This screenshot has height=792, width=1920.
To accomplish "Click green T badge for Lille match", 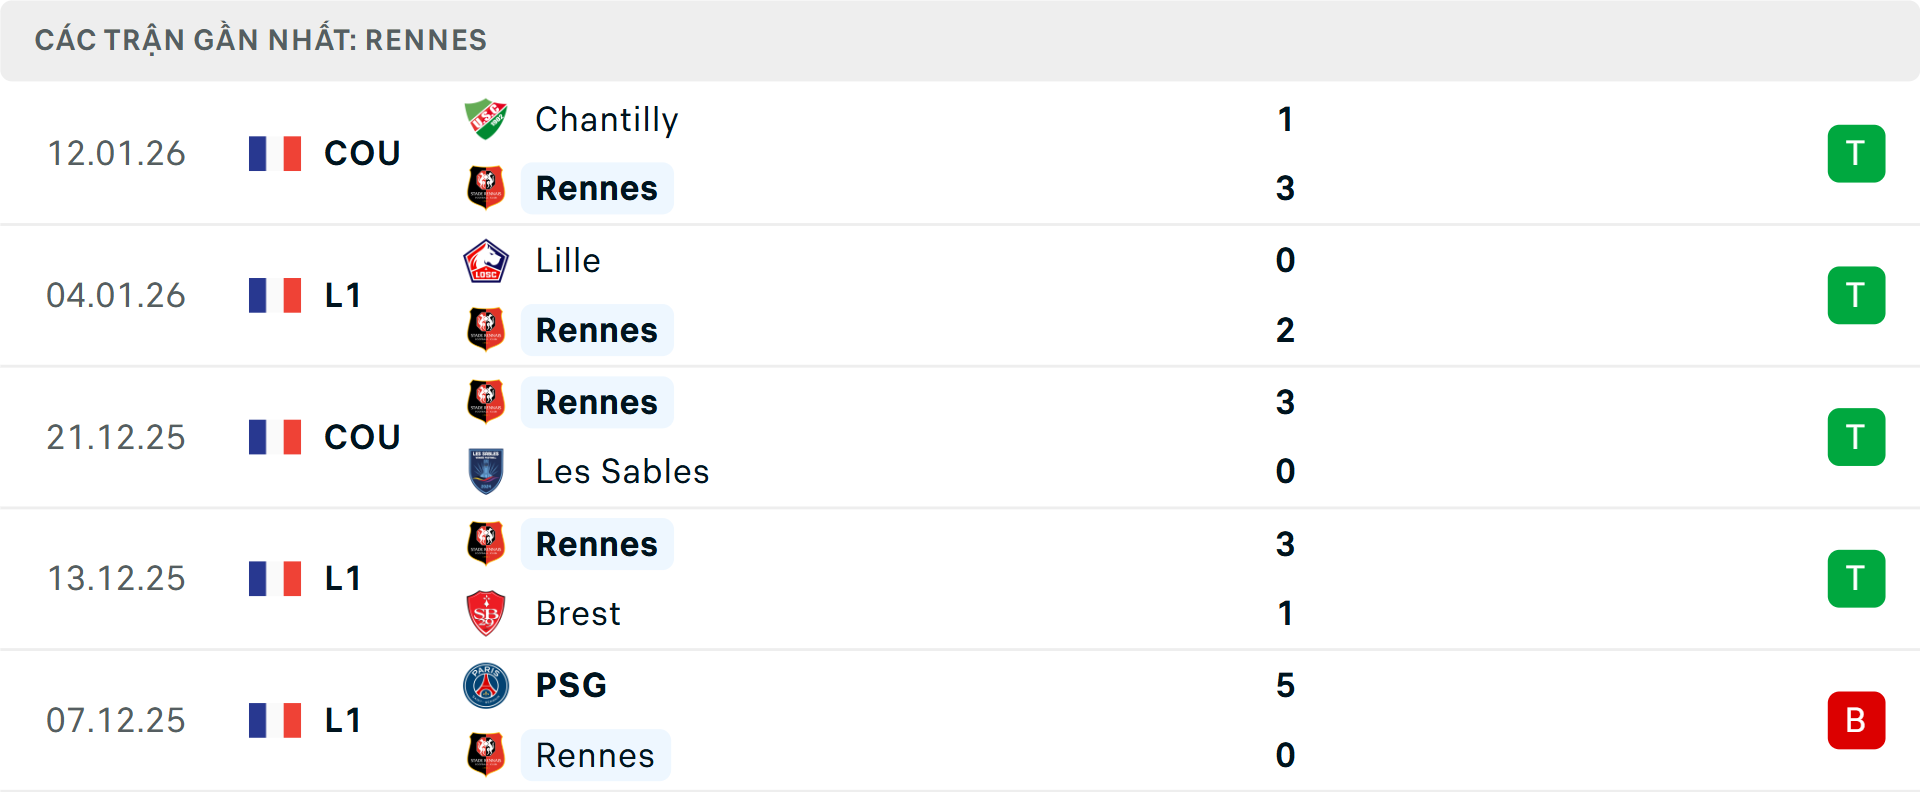I will pyautogui.click(x=1856, y=296).
